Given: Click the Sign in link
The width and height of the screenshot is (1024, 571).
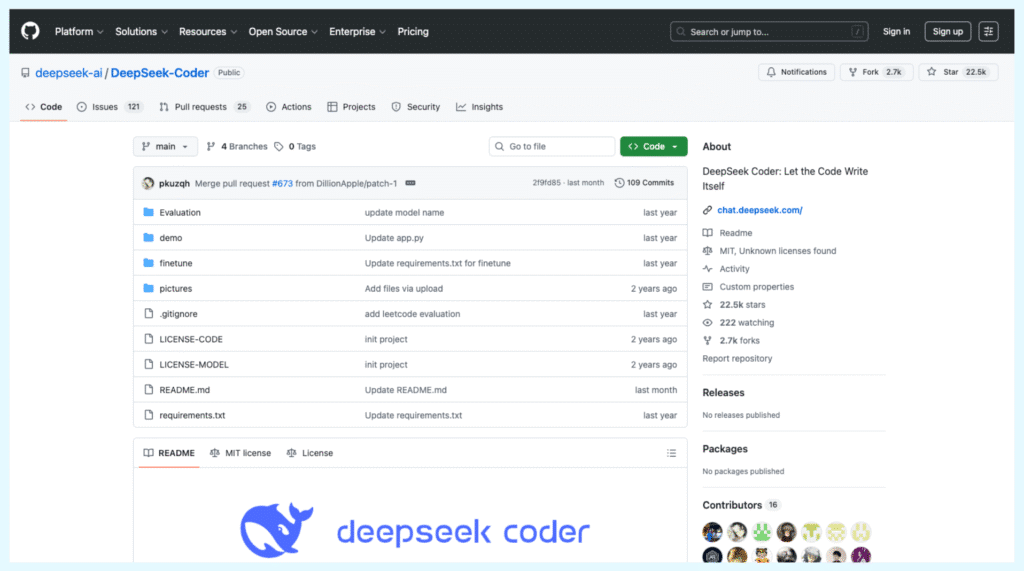Looking at the screenshot, I should 896,31.
